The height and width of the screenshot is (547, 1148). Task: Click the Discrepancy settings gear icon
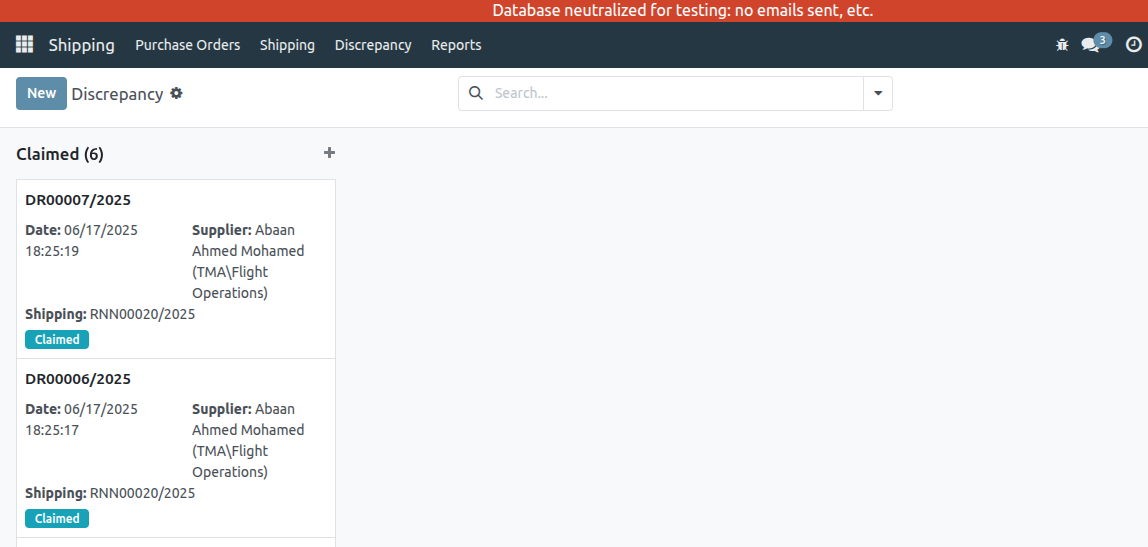pyautogui.click(x=177, y=93)
